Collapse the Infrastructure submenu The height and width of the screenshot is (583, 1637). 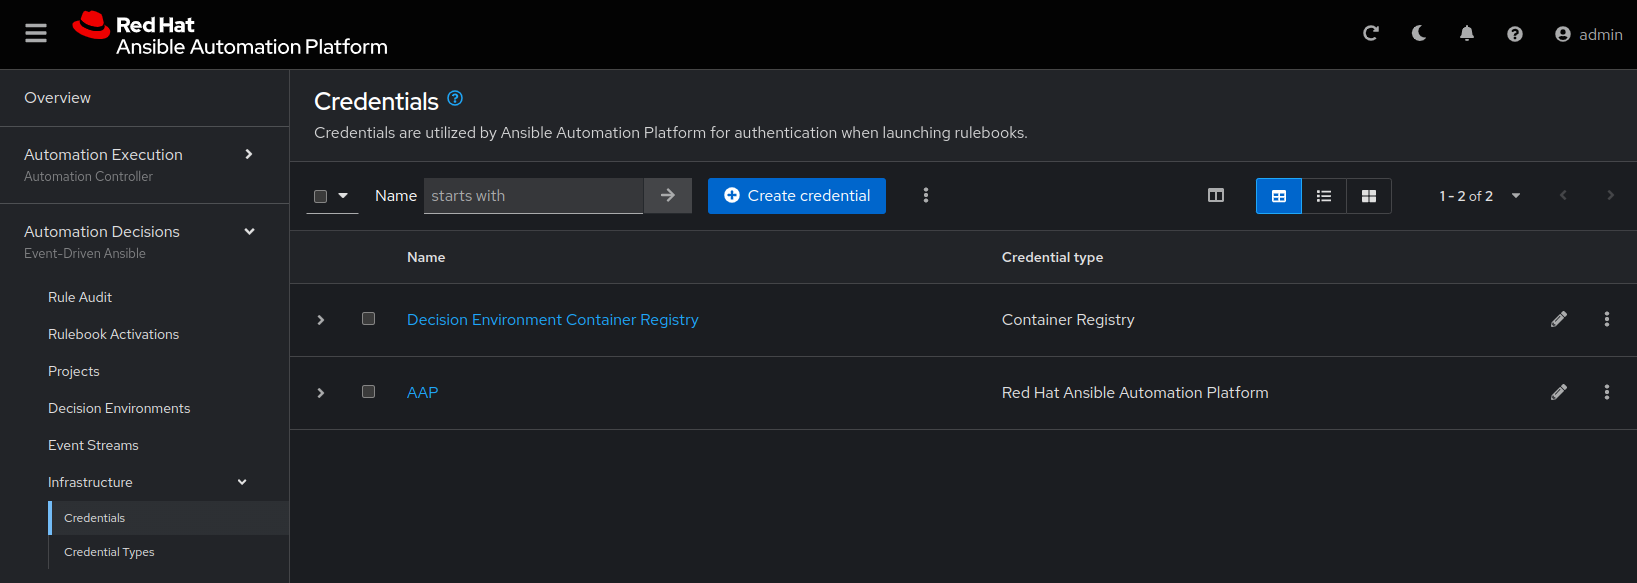145,482
